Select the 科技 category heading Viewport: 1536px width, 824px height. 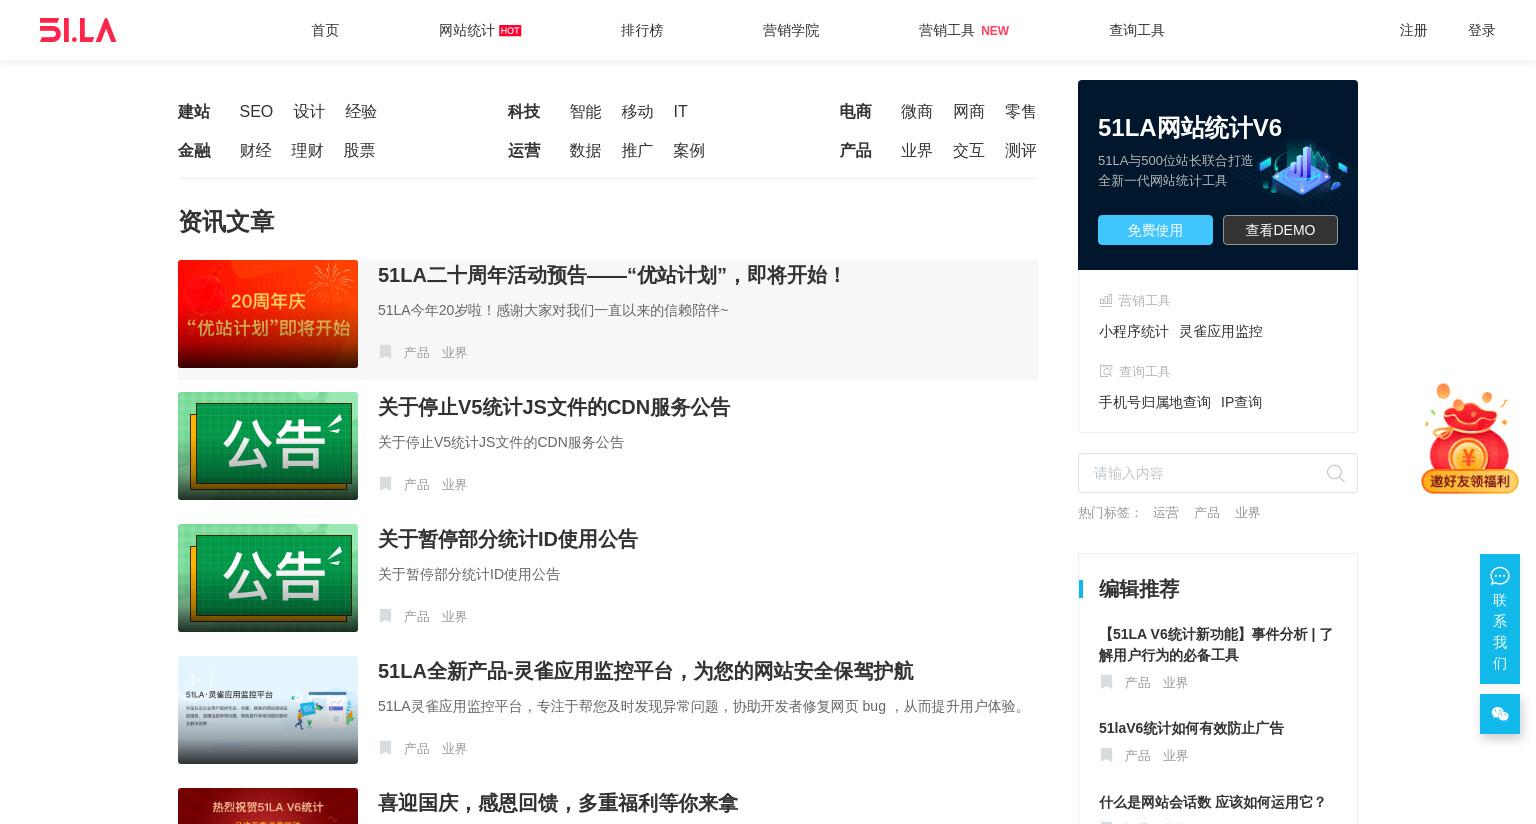coord(524,111)
